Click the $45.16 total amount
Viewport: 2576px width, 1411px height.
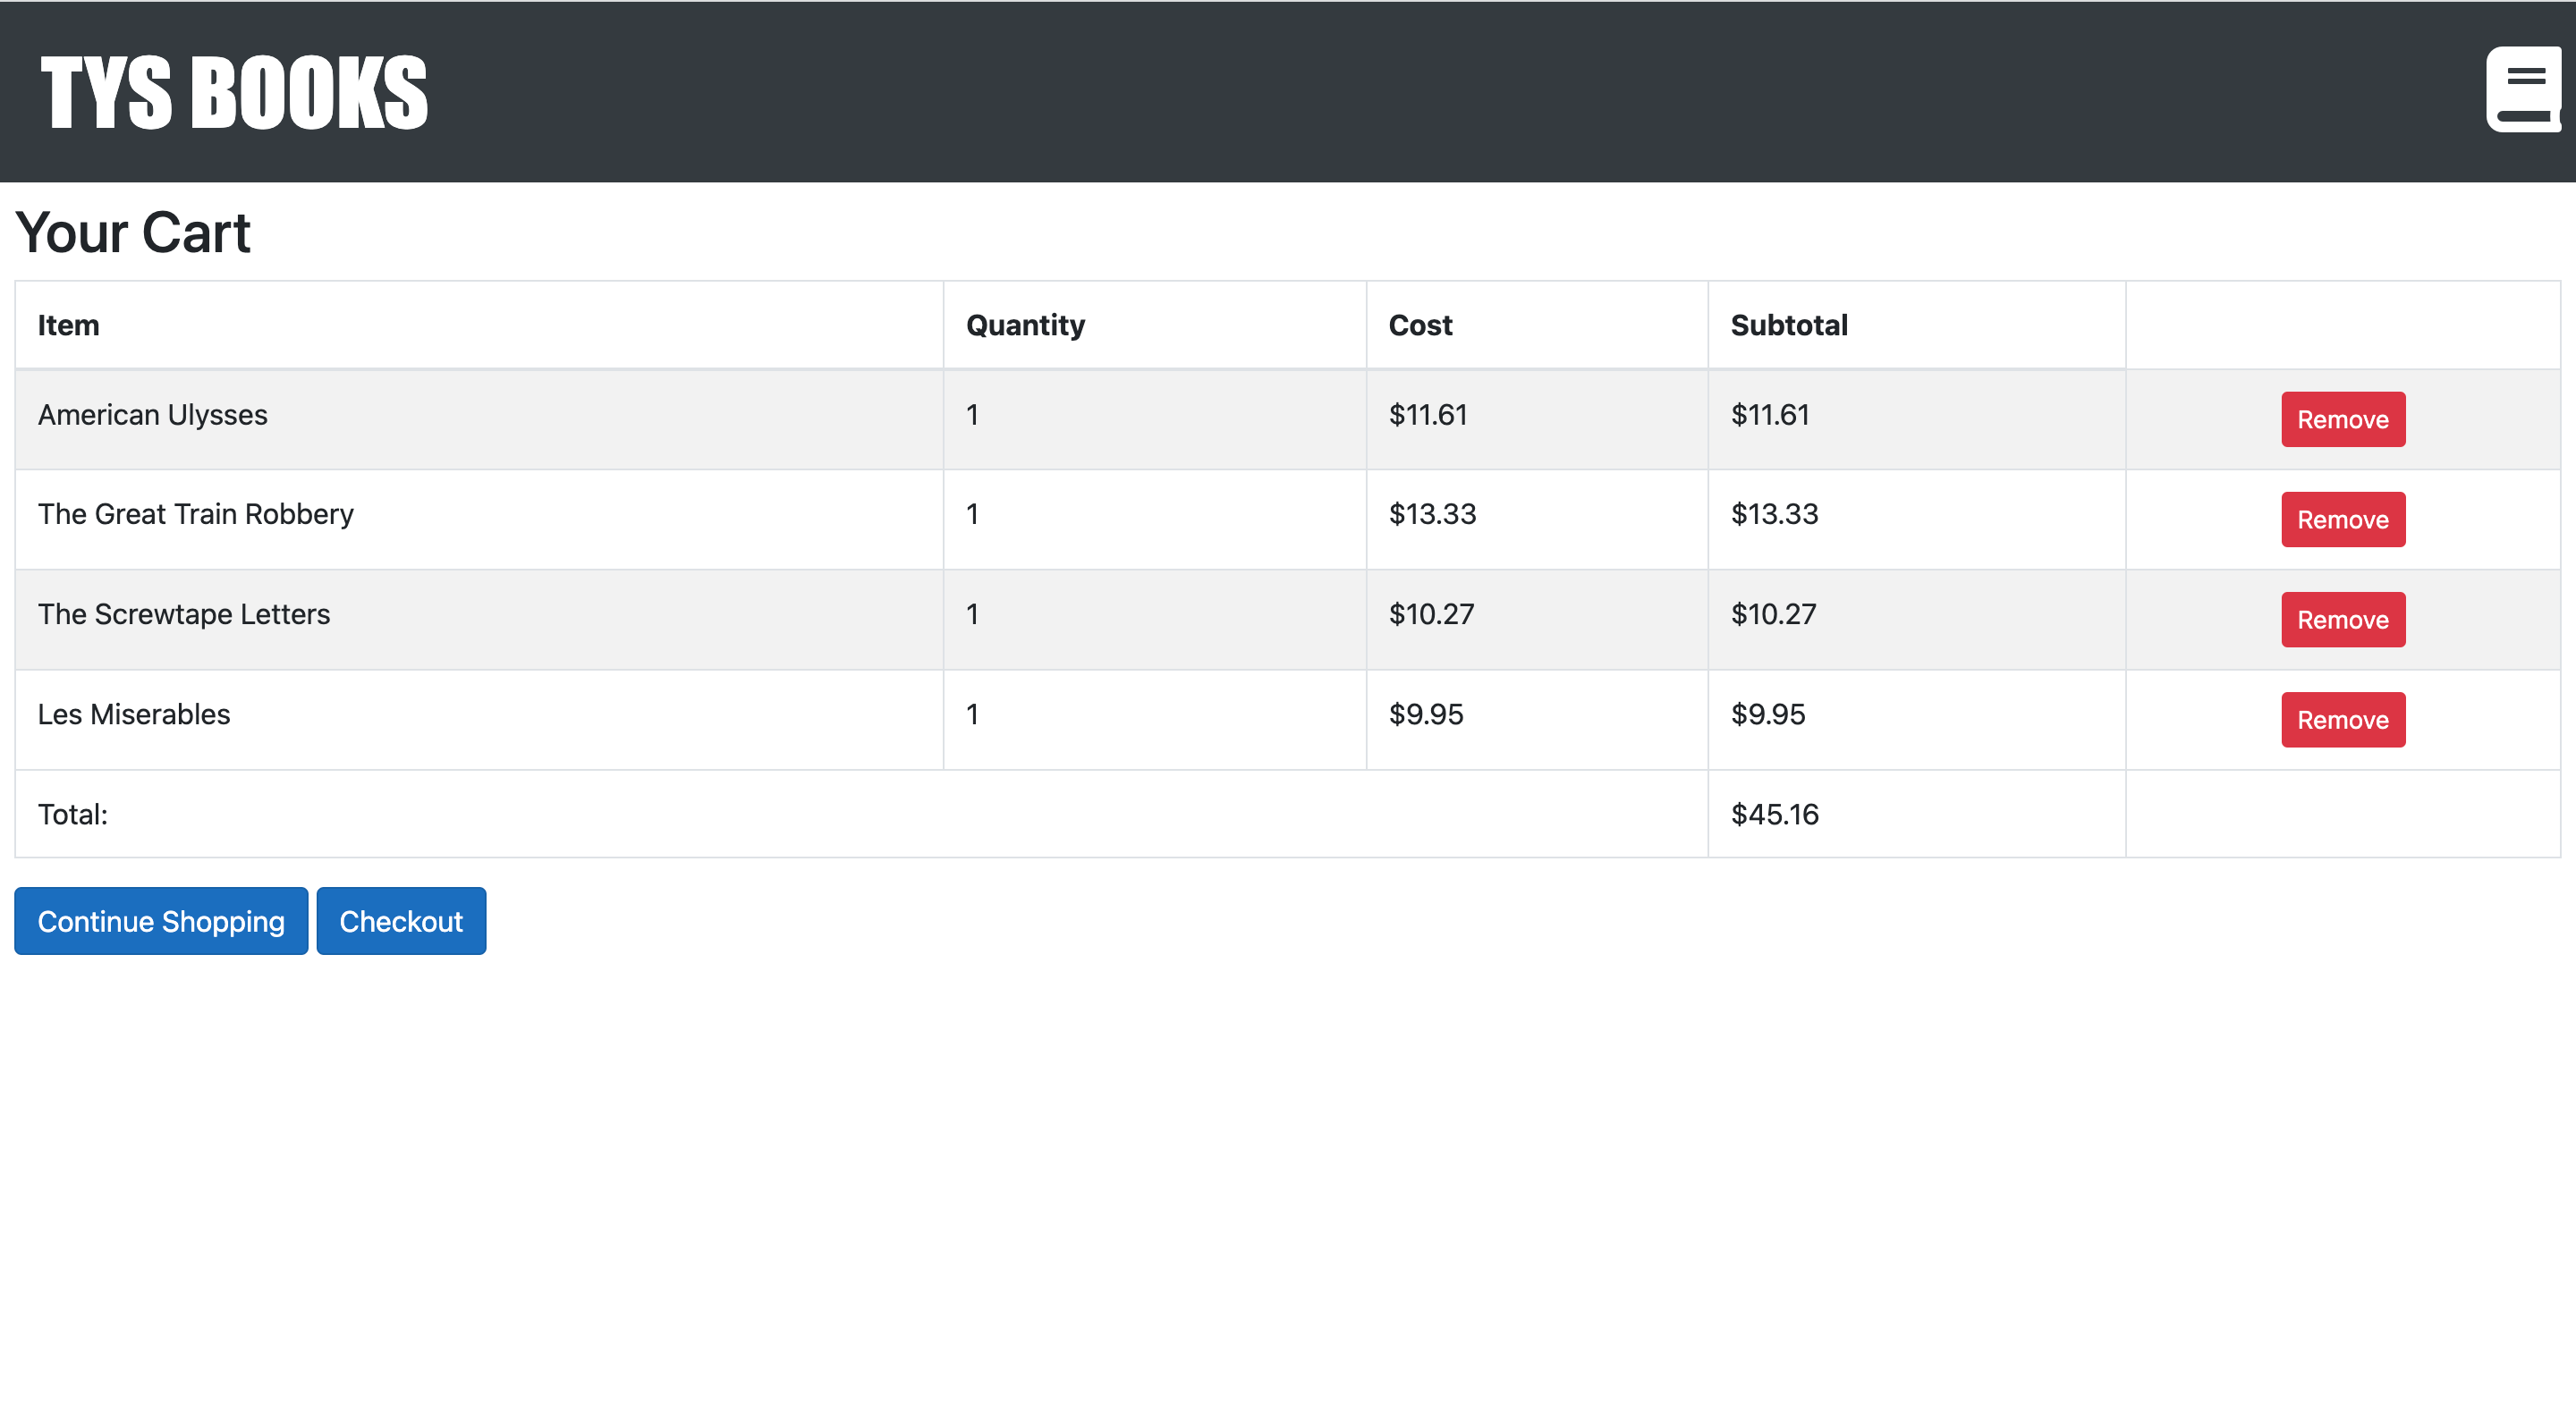coord(1775,814)
